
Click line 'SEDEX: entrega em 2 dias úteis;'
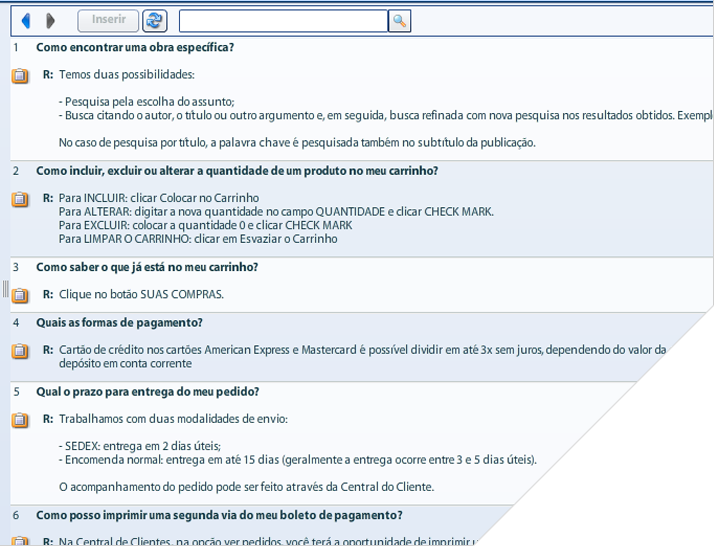[140, 446]
